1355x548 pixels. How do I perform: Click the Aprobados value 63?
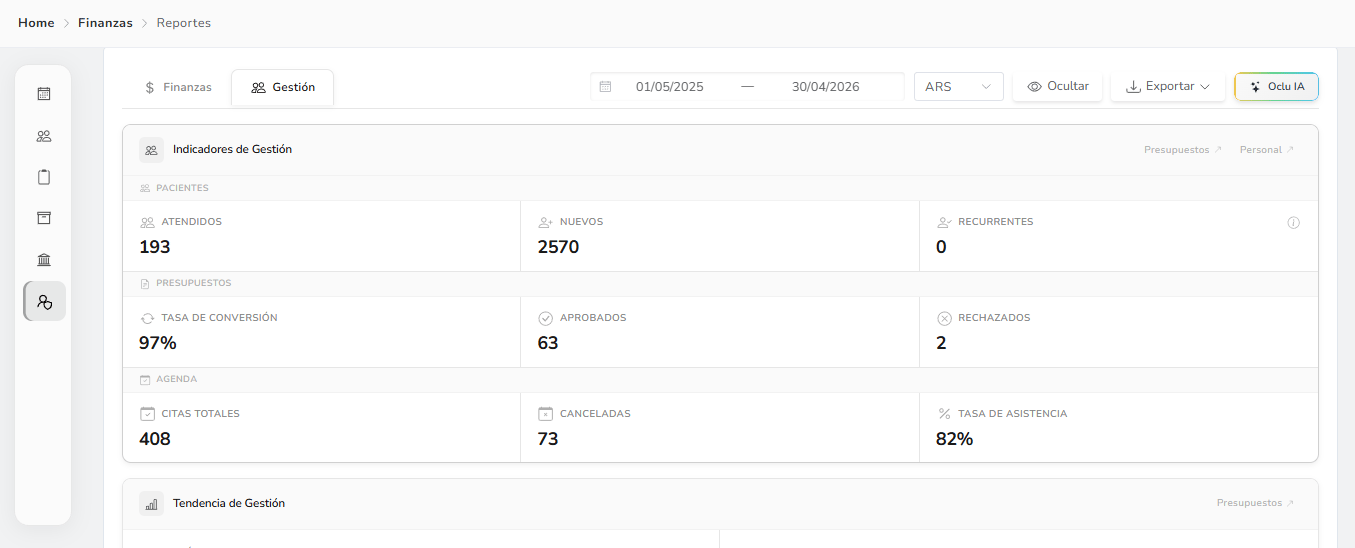[x=548, y=343]
